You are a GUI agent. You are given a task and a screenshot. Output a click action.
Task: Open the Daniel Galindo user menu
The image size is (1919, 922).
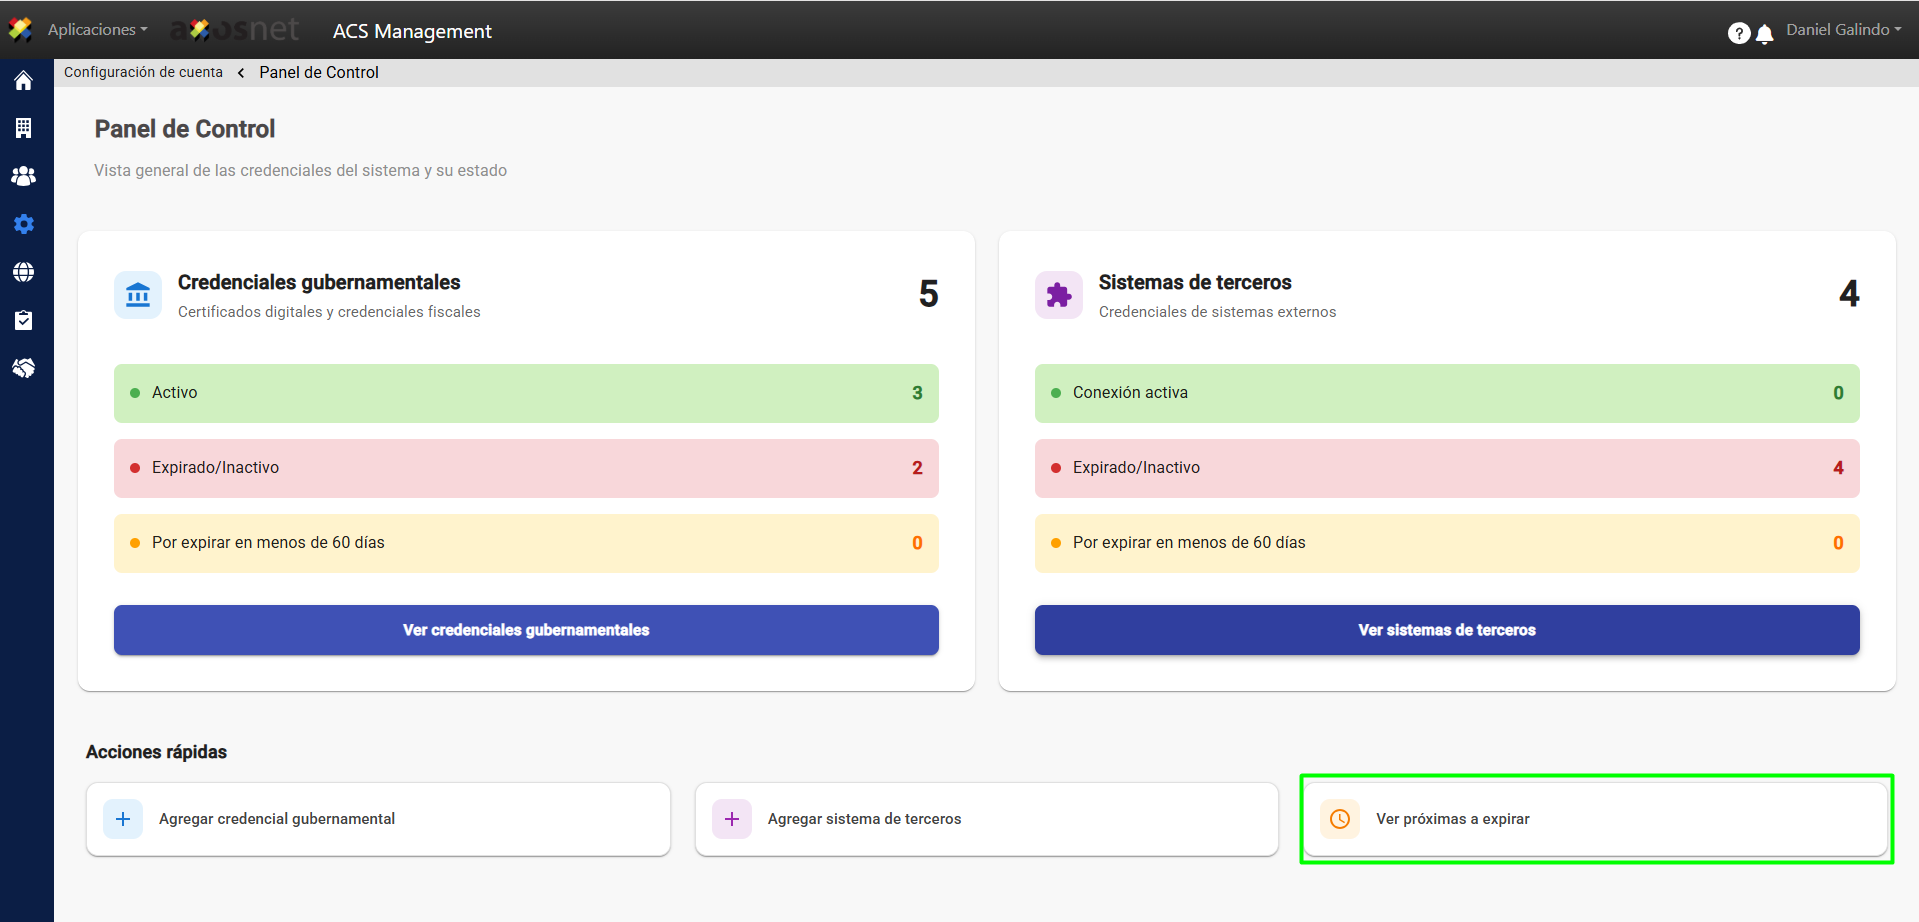(x=1843, y=30)
